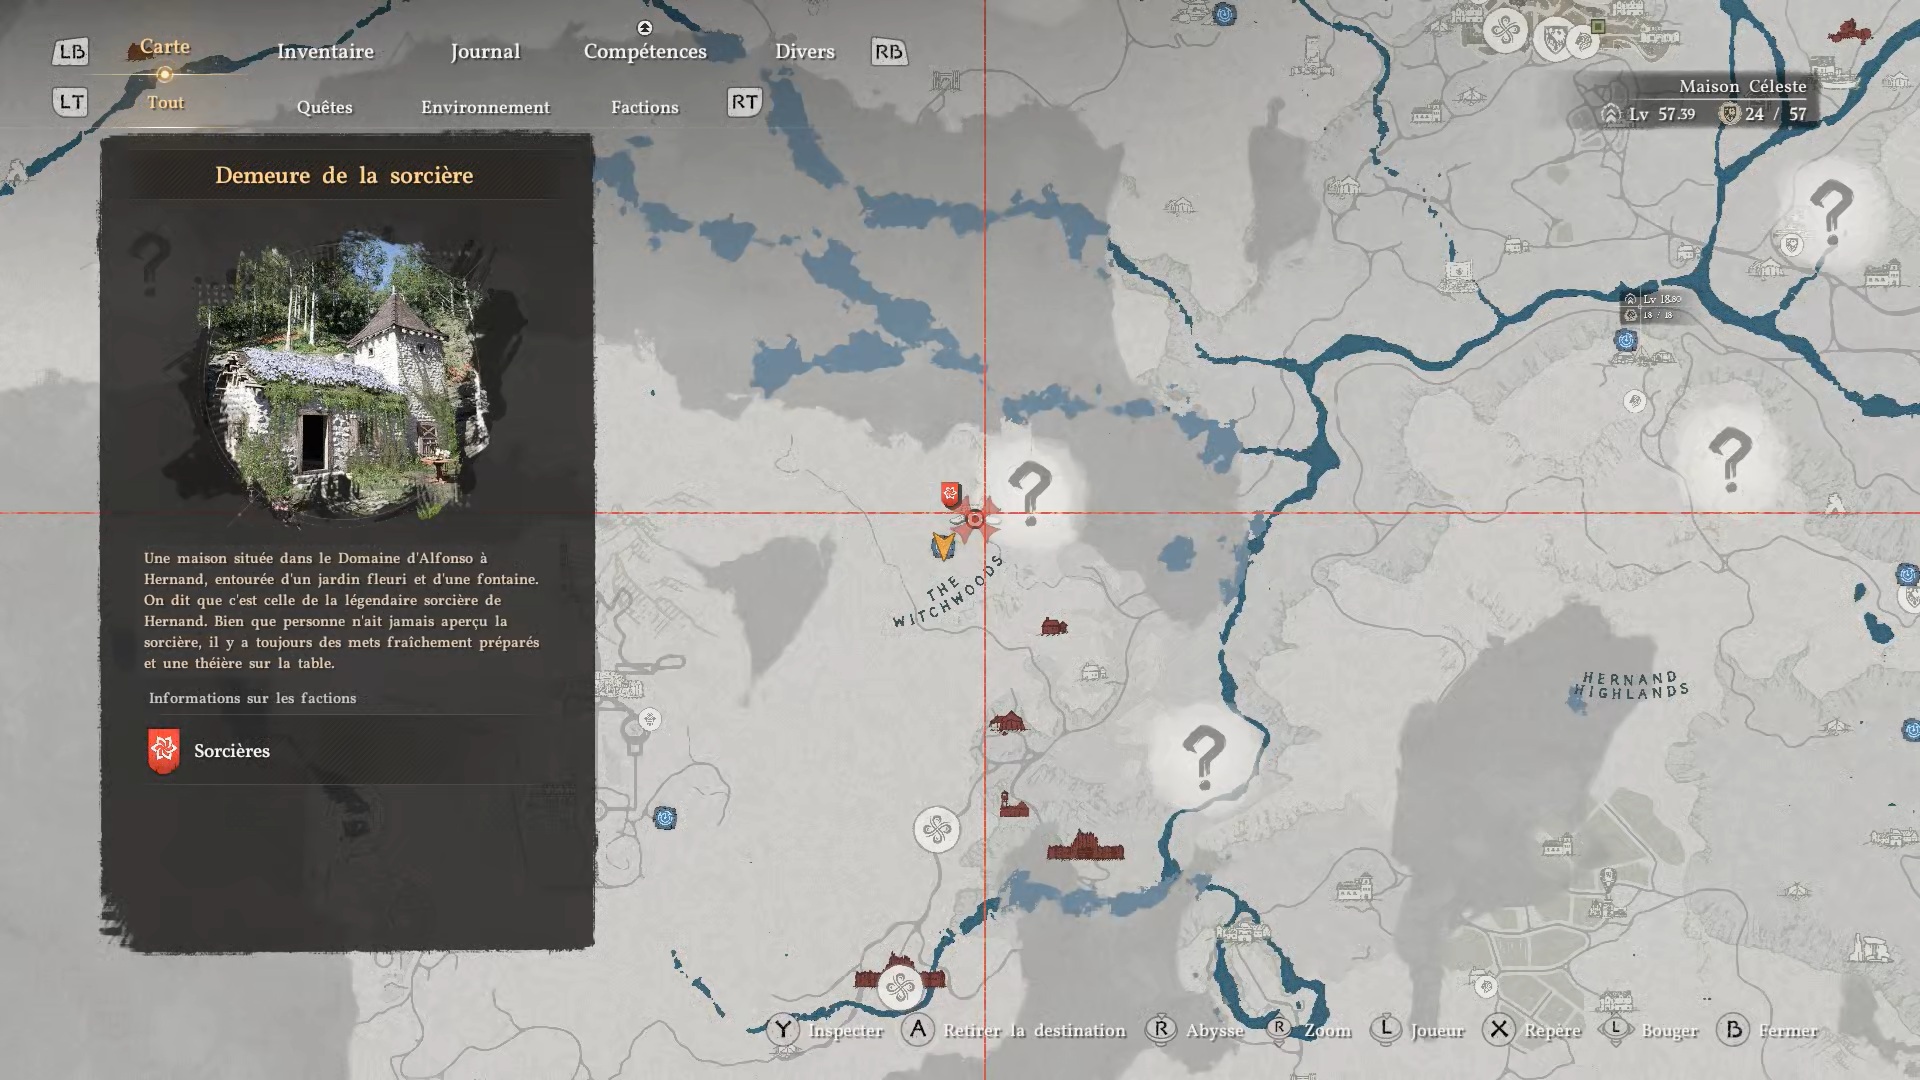Viewport: 1920px width, 1080px height.
Task: Click the question mark by the river
Action: [1203, 757]
